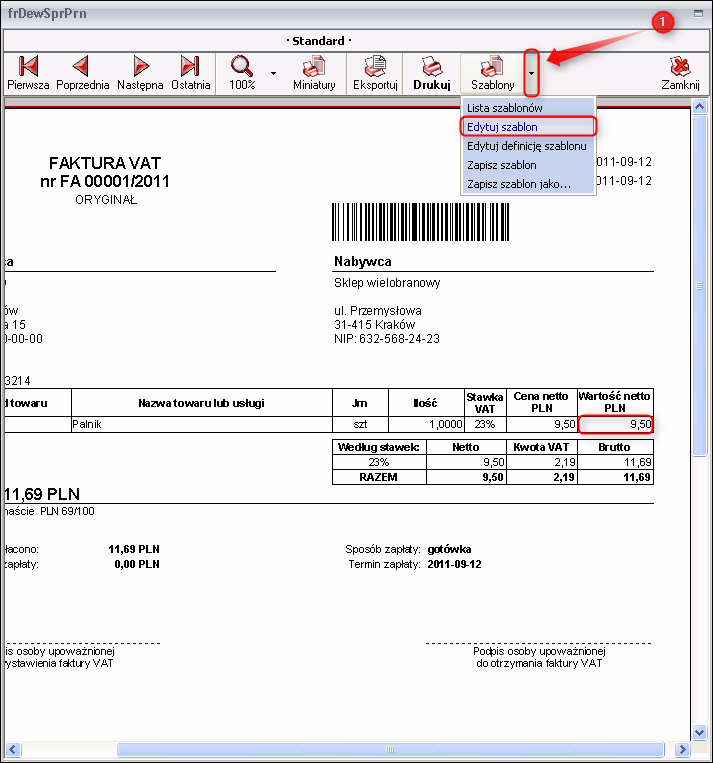Click vertical scrollbar up arrow
Image resolution: width=713 pixels, height=763 pixels.
pos(699,106)
